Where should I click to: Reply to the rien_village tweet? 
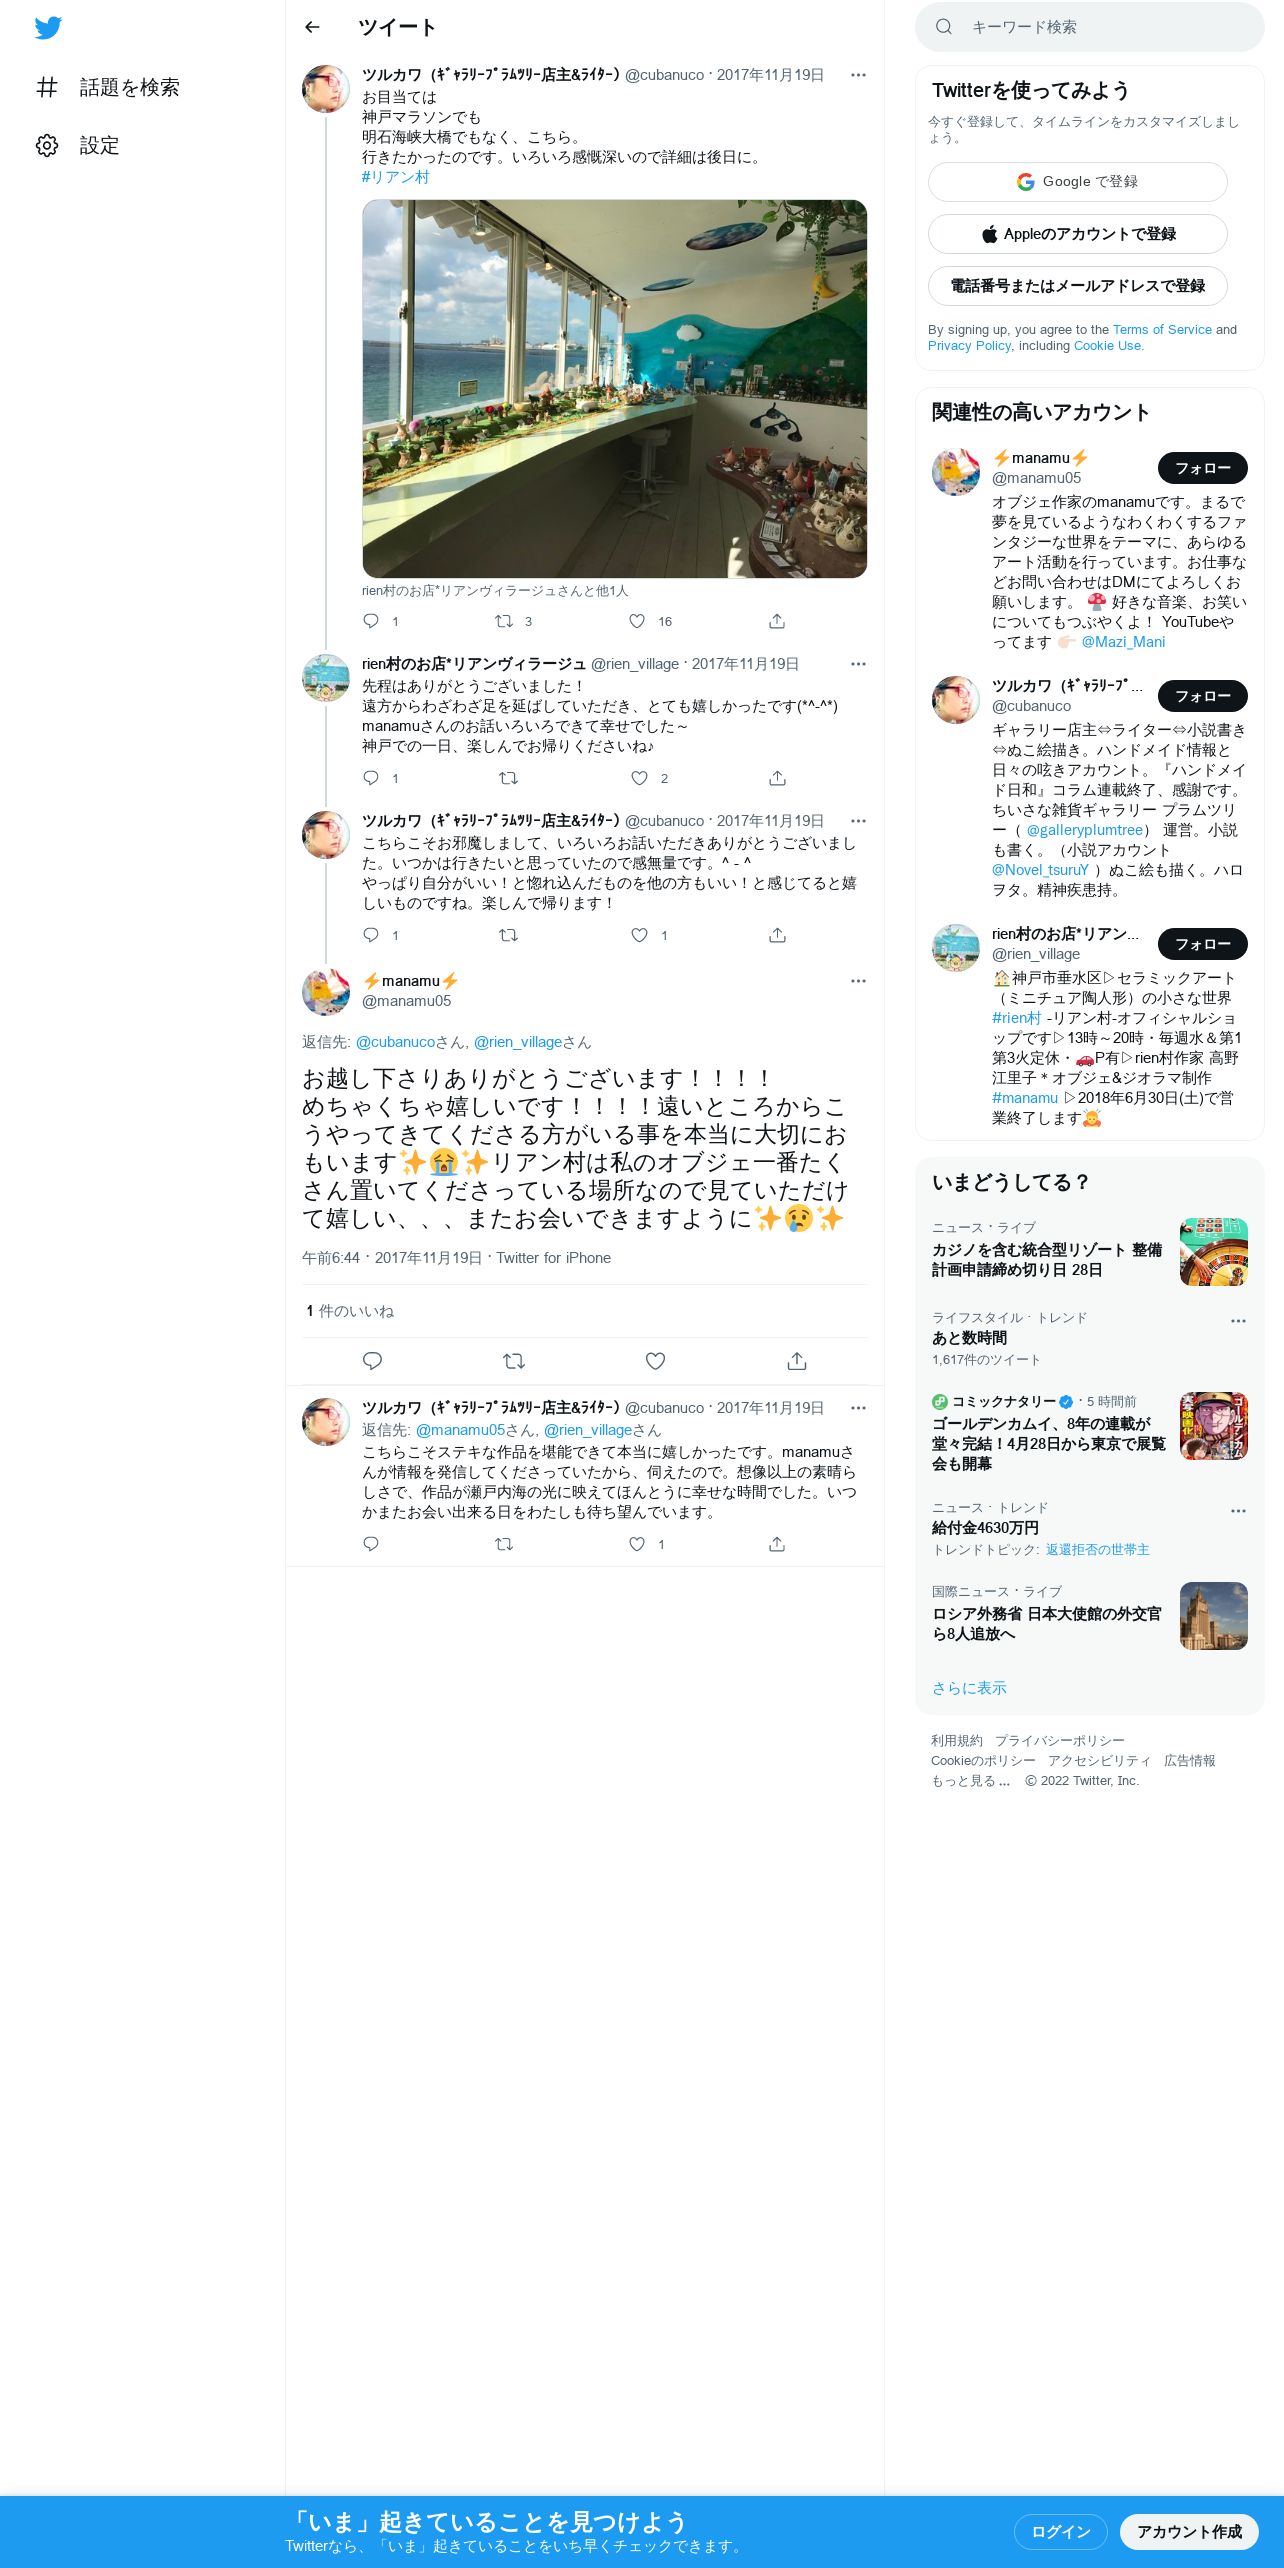371,778
